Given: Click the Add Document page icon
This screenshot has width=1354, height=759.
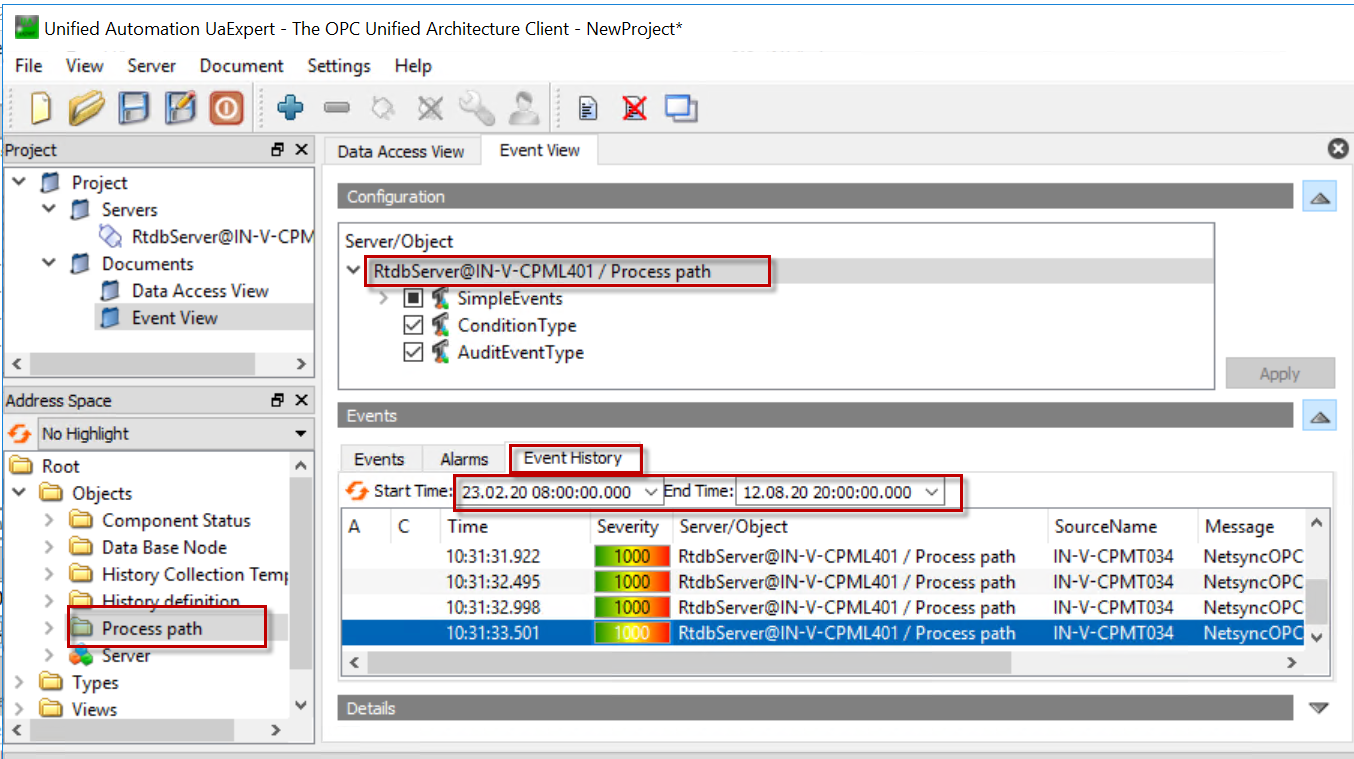Looking at the screenshot, I should tap(589, 108).
